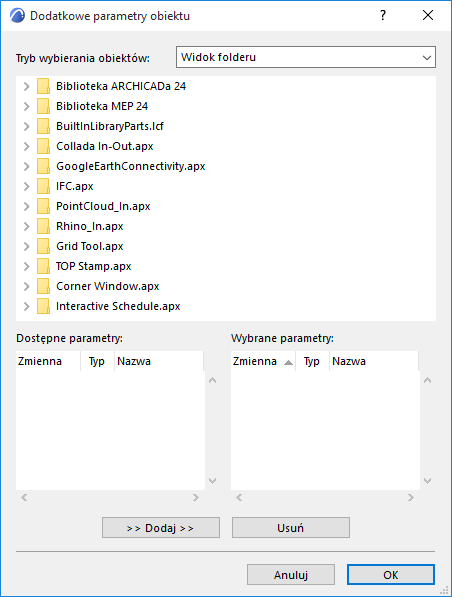Click the TOP Stamp.apx folder icon

(x=43, y=266)
